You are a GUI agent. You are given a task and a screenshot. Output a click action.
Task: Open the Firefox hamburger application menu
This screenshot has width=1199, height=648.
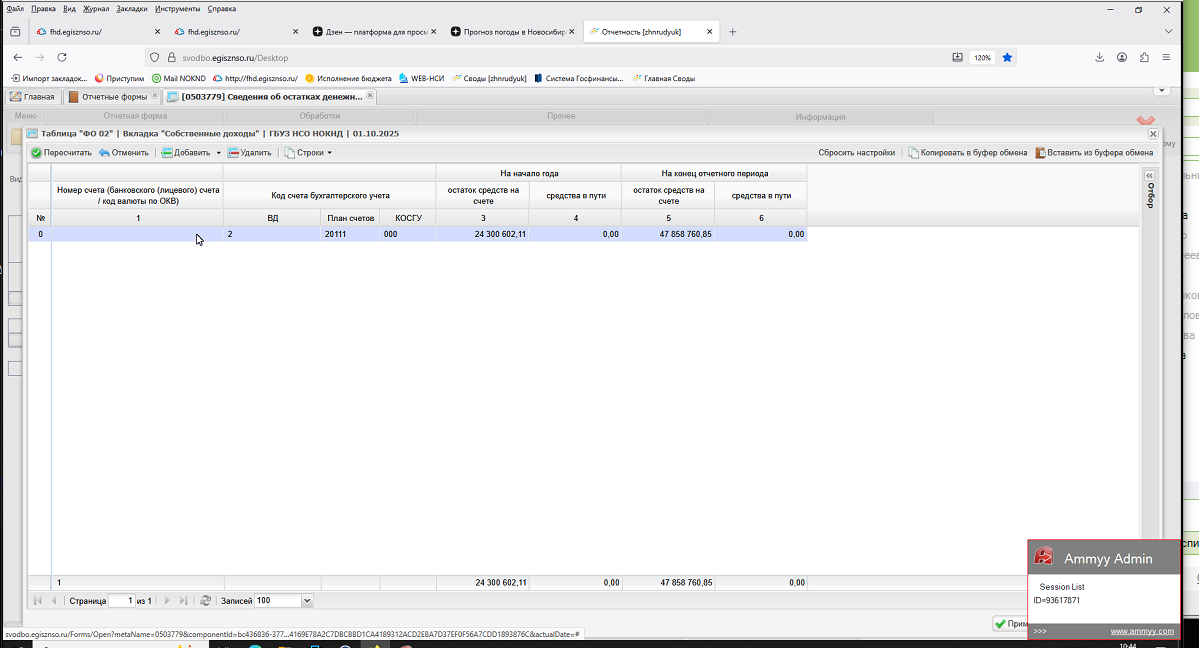(1166, 57)
